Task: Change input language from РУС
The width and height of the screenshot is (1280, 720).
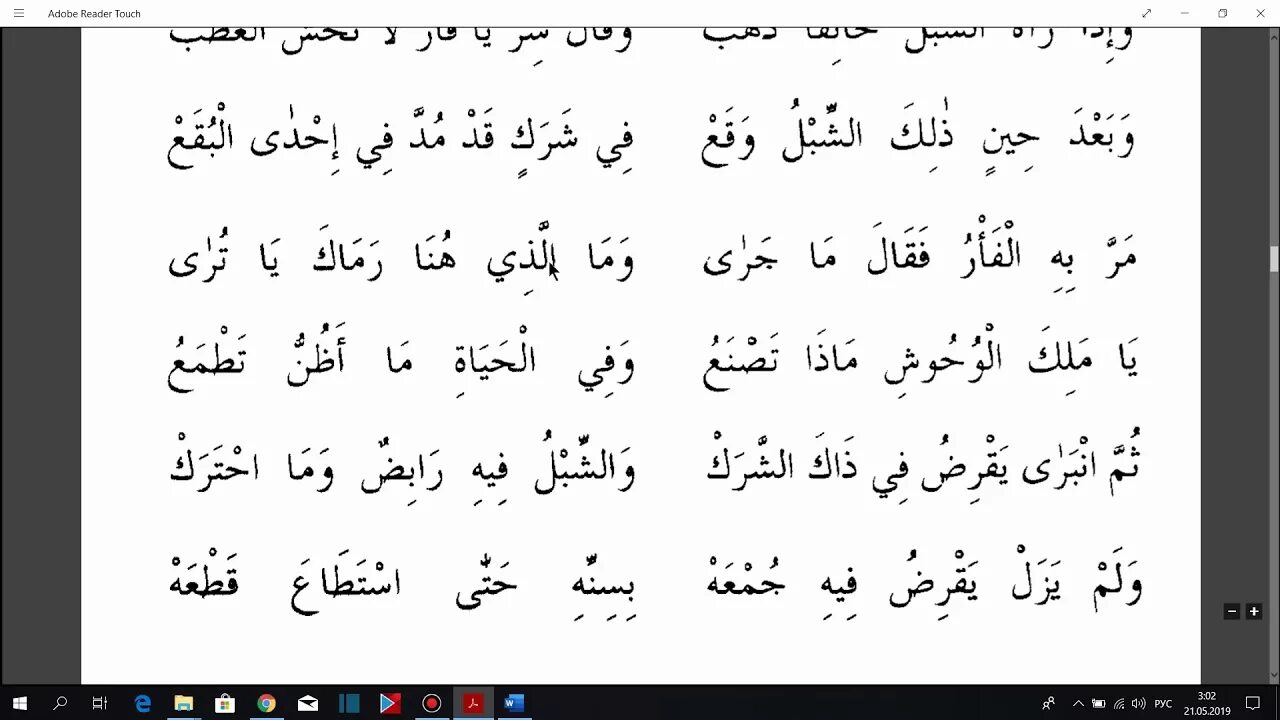Action: tap(1163, 703)
